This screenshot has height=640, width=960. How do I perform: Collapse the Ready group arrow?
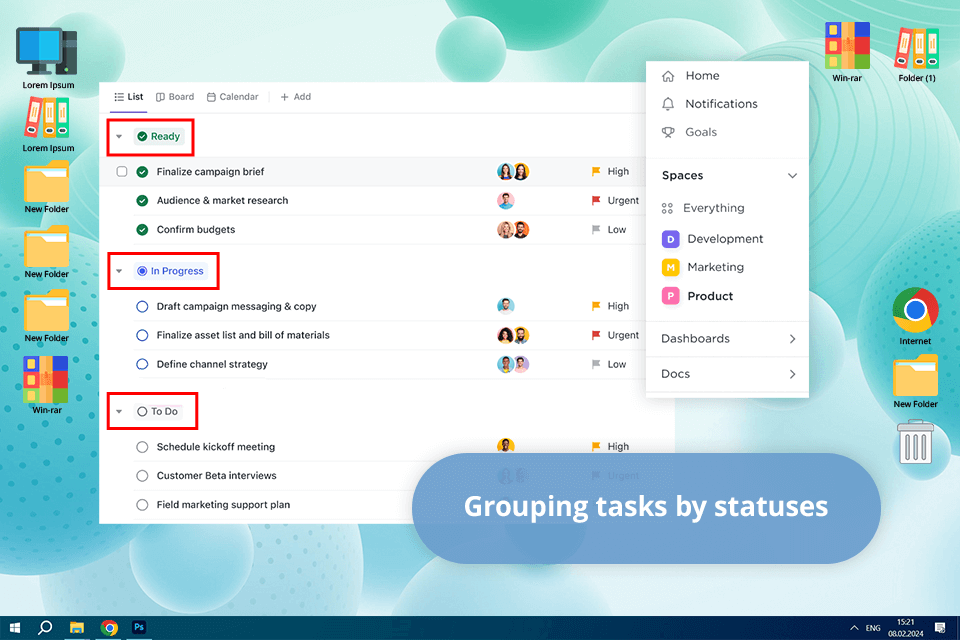[119, 137]
